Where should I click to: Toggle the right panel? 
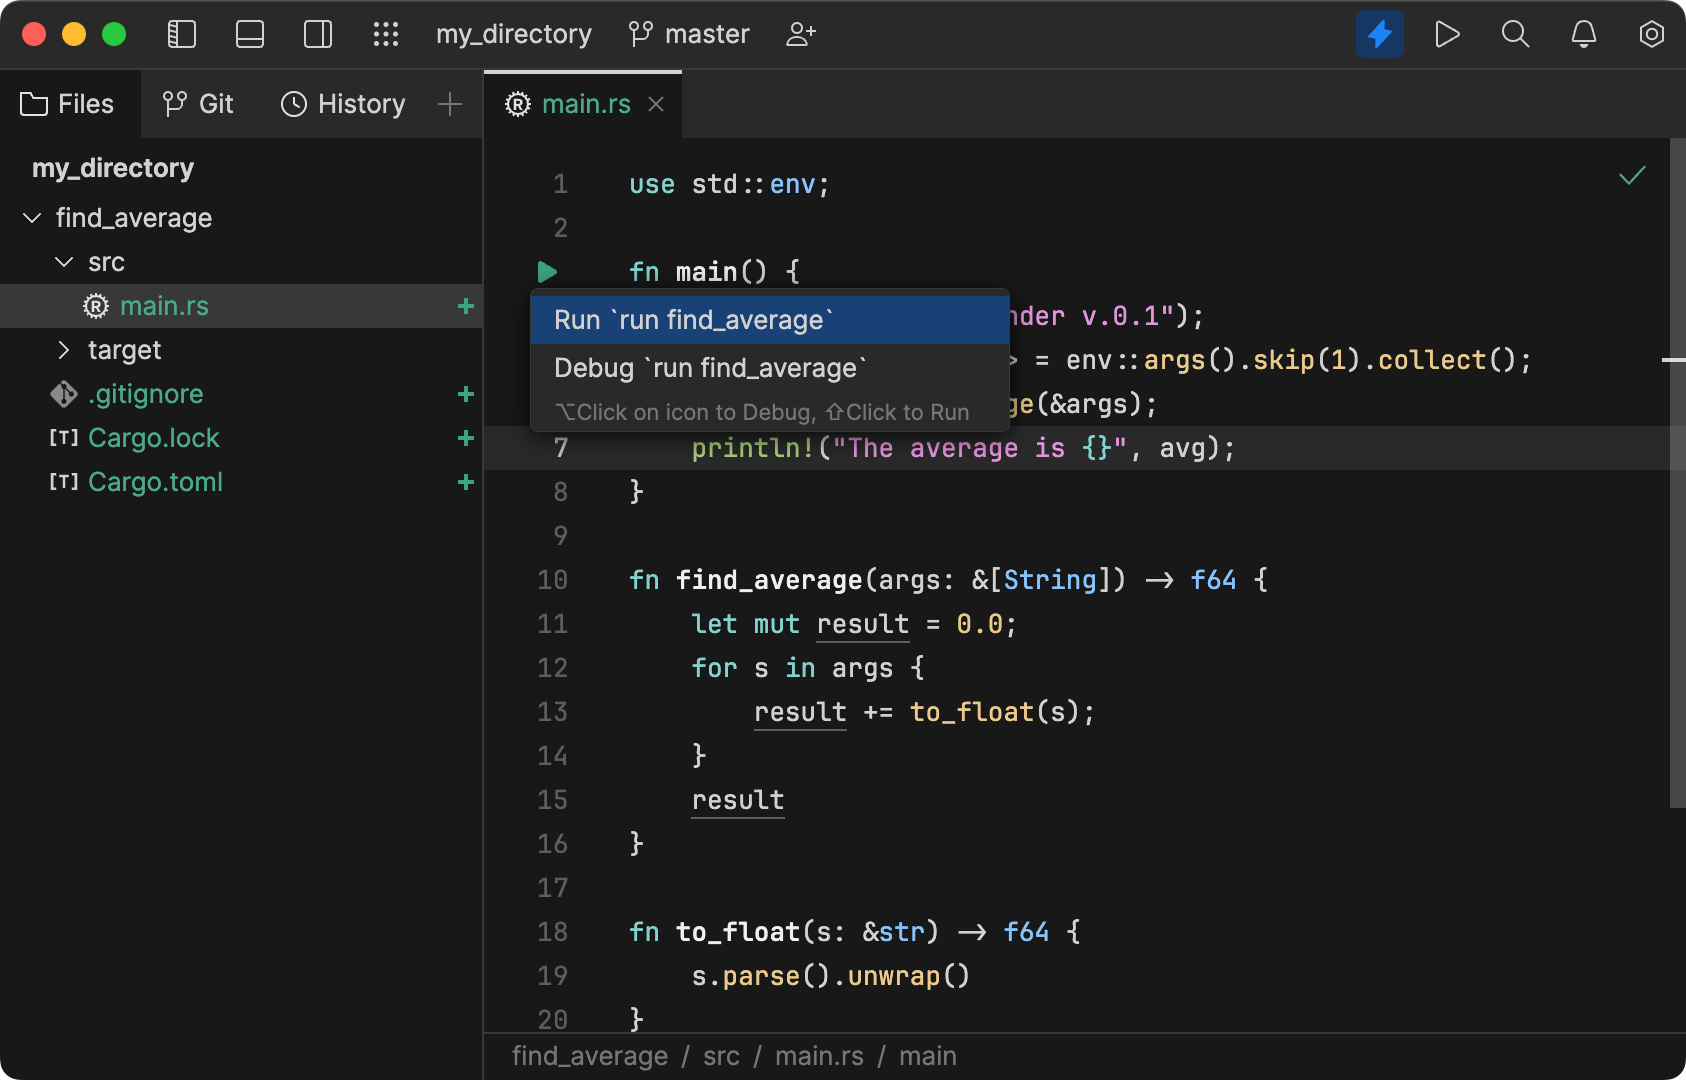point(317,33)
